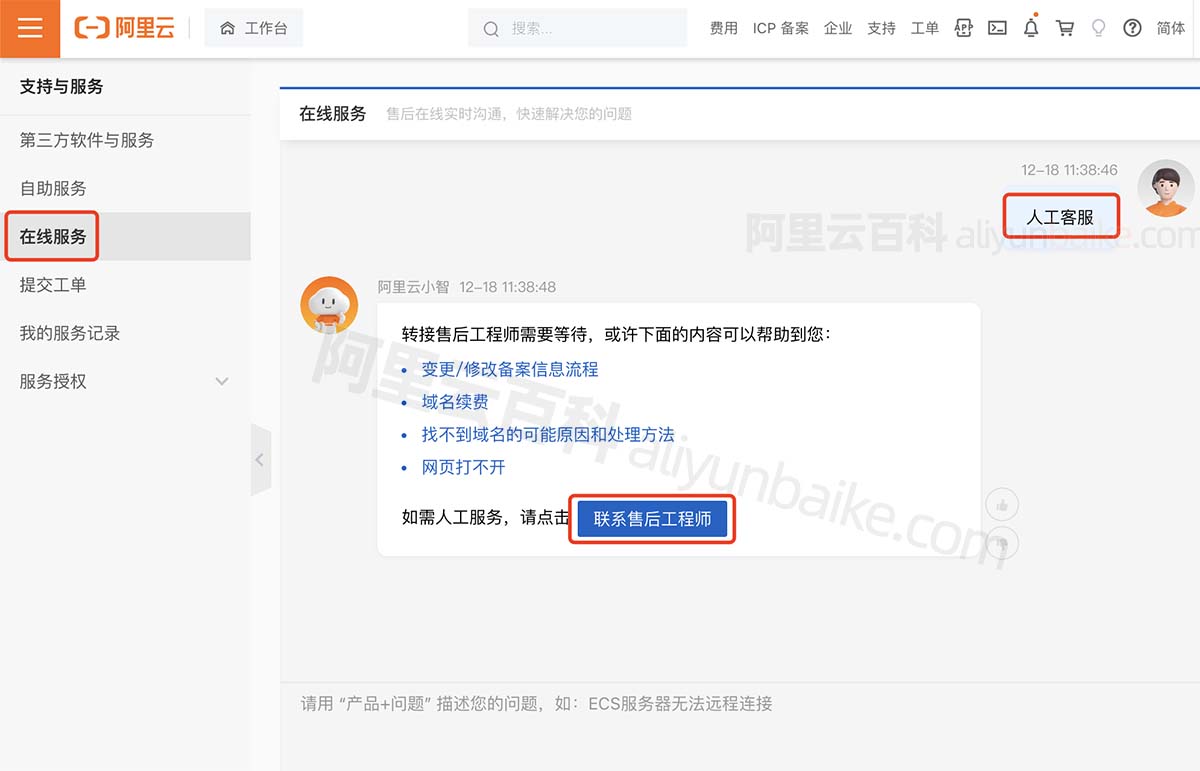Viewport: 1200px width, 771px height.
Task: Open the help question-mark icon
Action: point(1132,28)
